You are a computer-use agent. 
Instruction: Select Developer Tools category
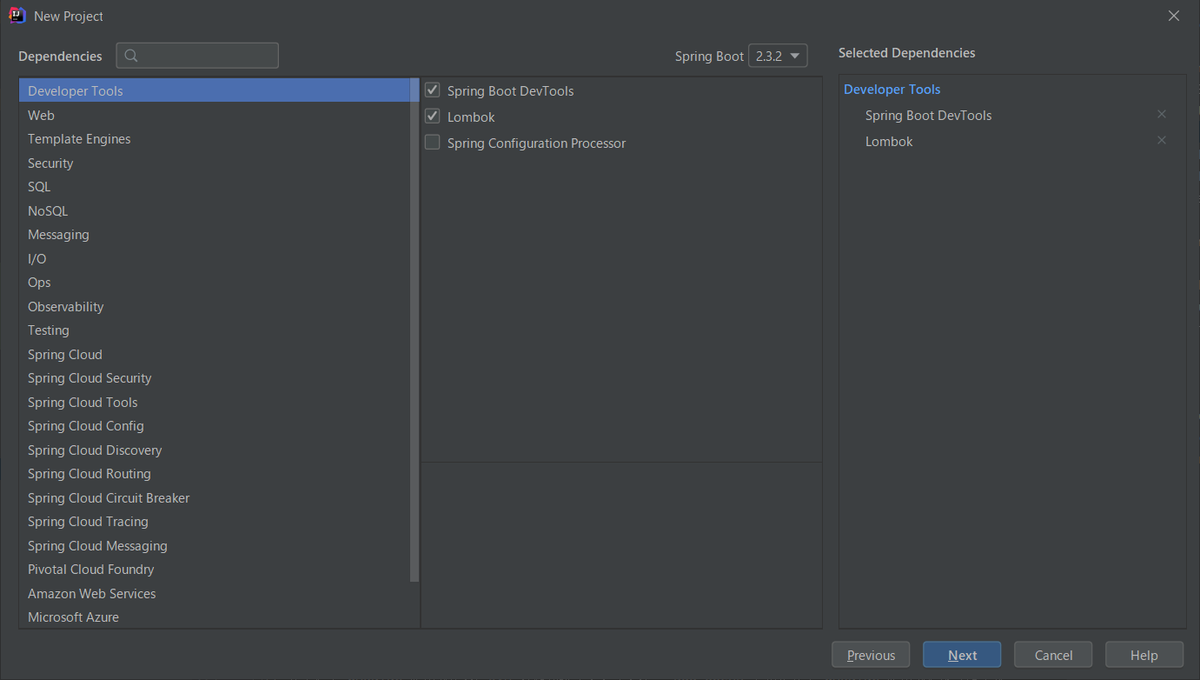tap(214, 91)
